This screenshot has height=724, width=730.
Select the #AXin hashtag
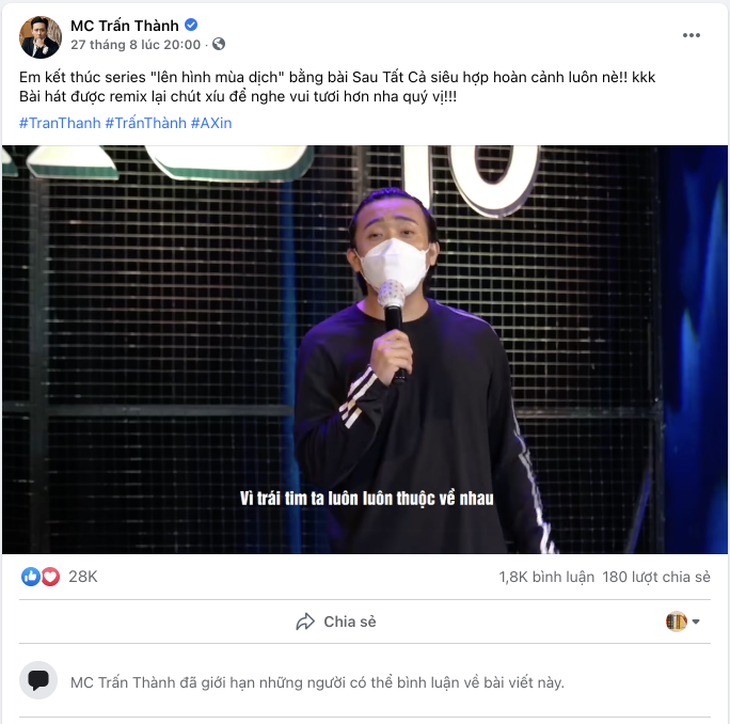coord(210,123)
